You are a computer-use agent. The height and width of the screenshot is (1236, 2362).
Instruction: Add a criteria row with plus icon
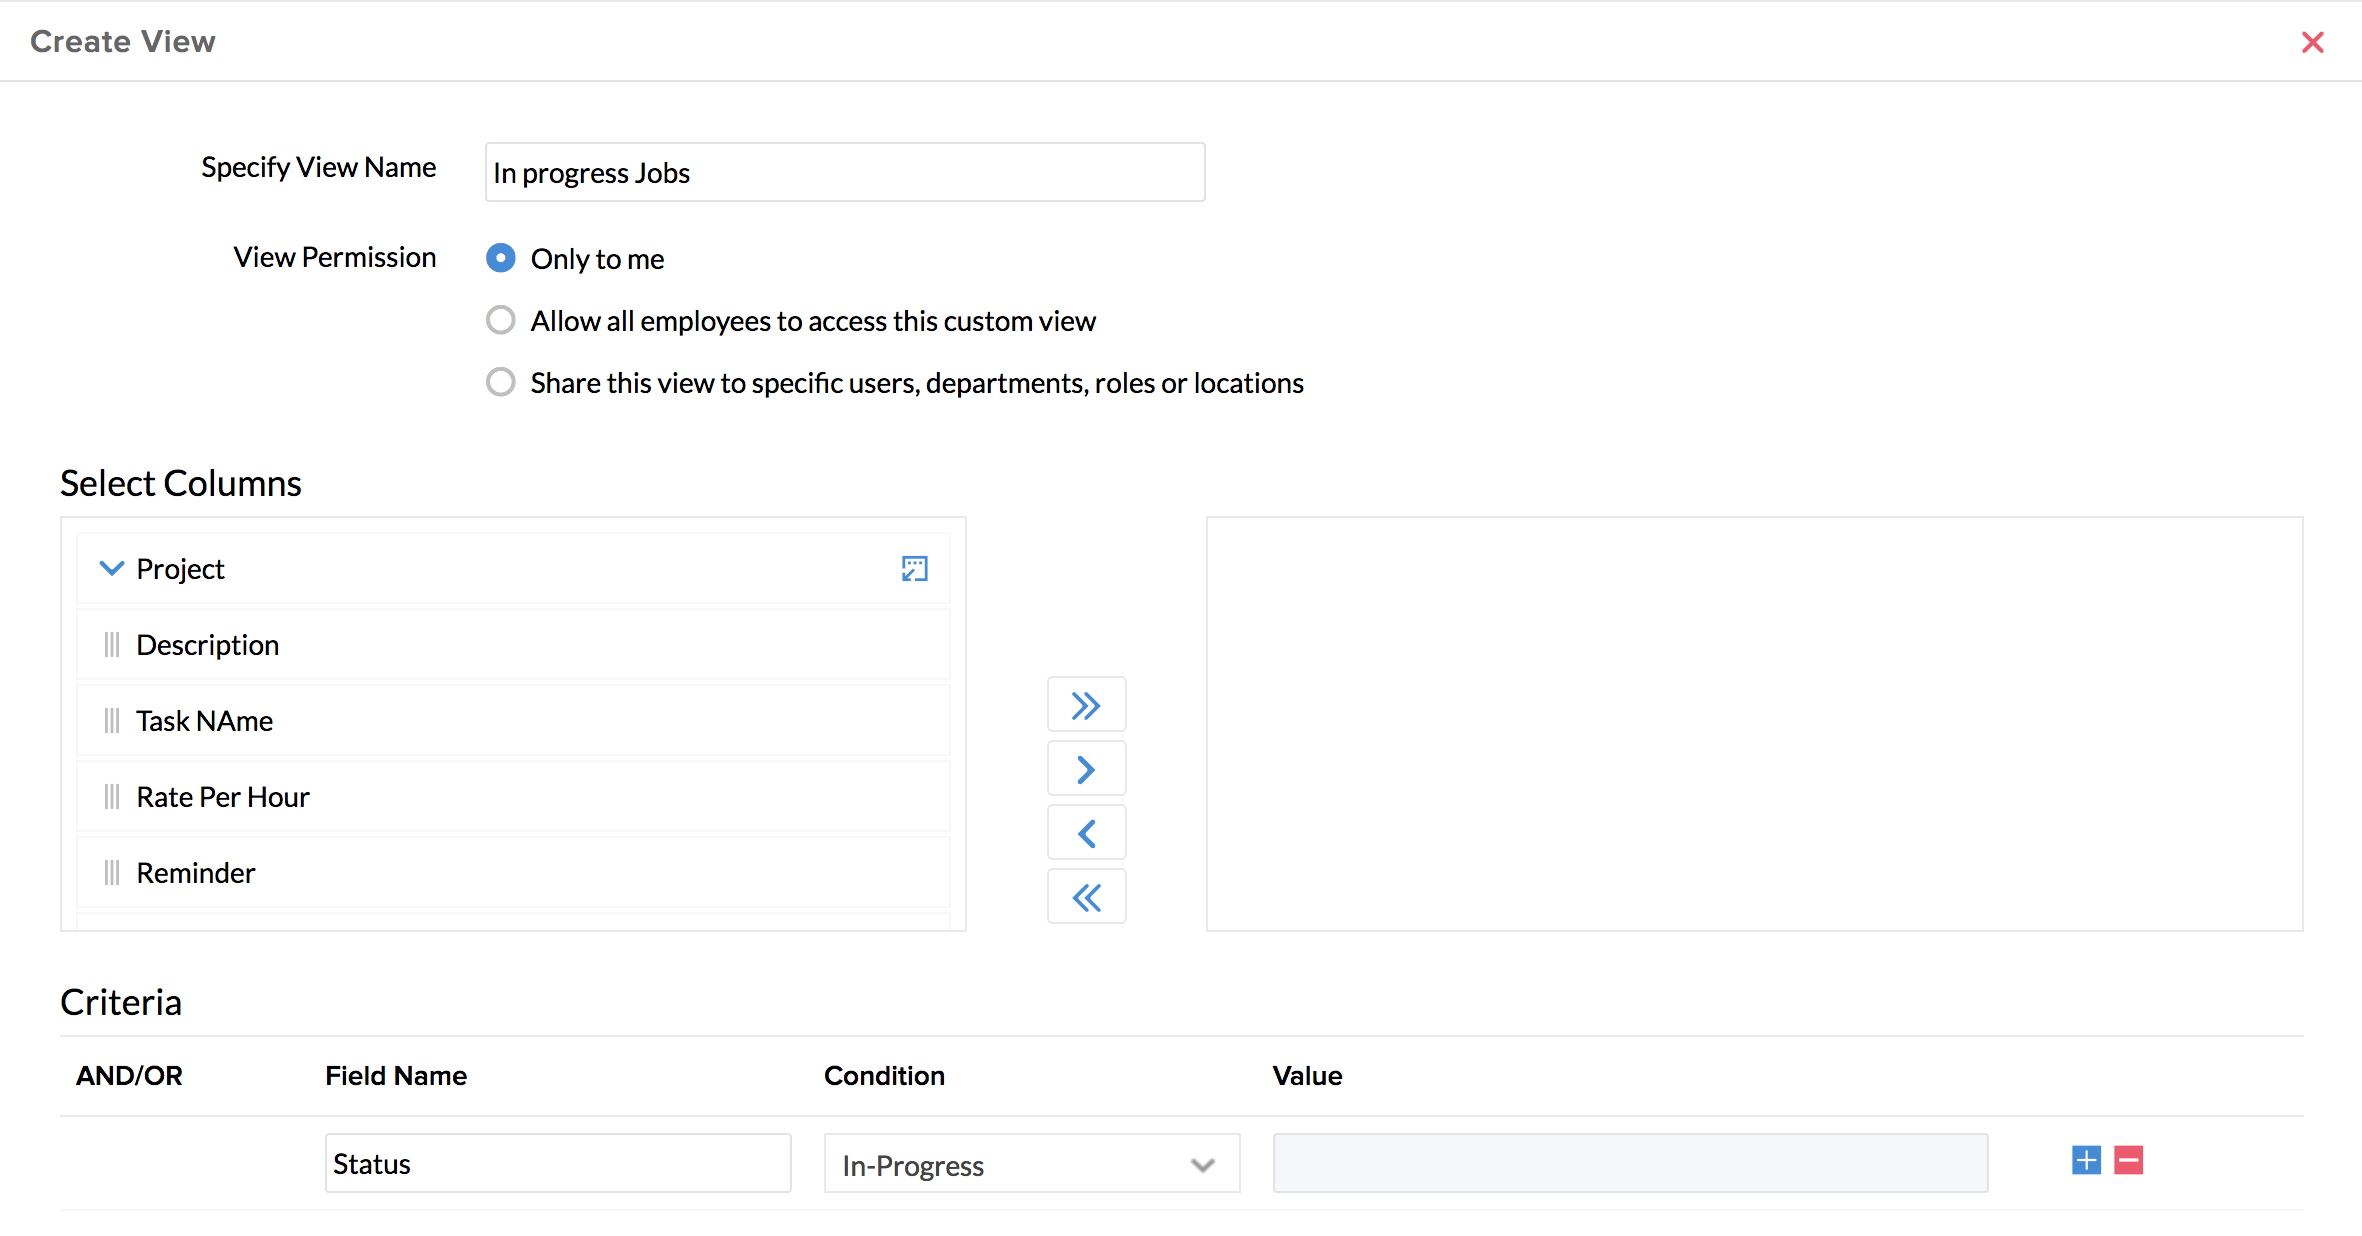click(2086, 1161)
